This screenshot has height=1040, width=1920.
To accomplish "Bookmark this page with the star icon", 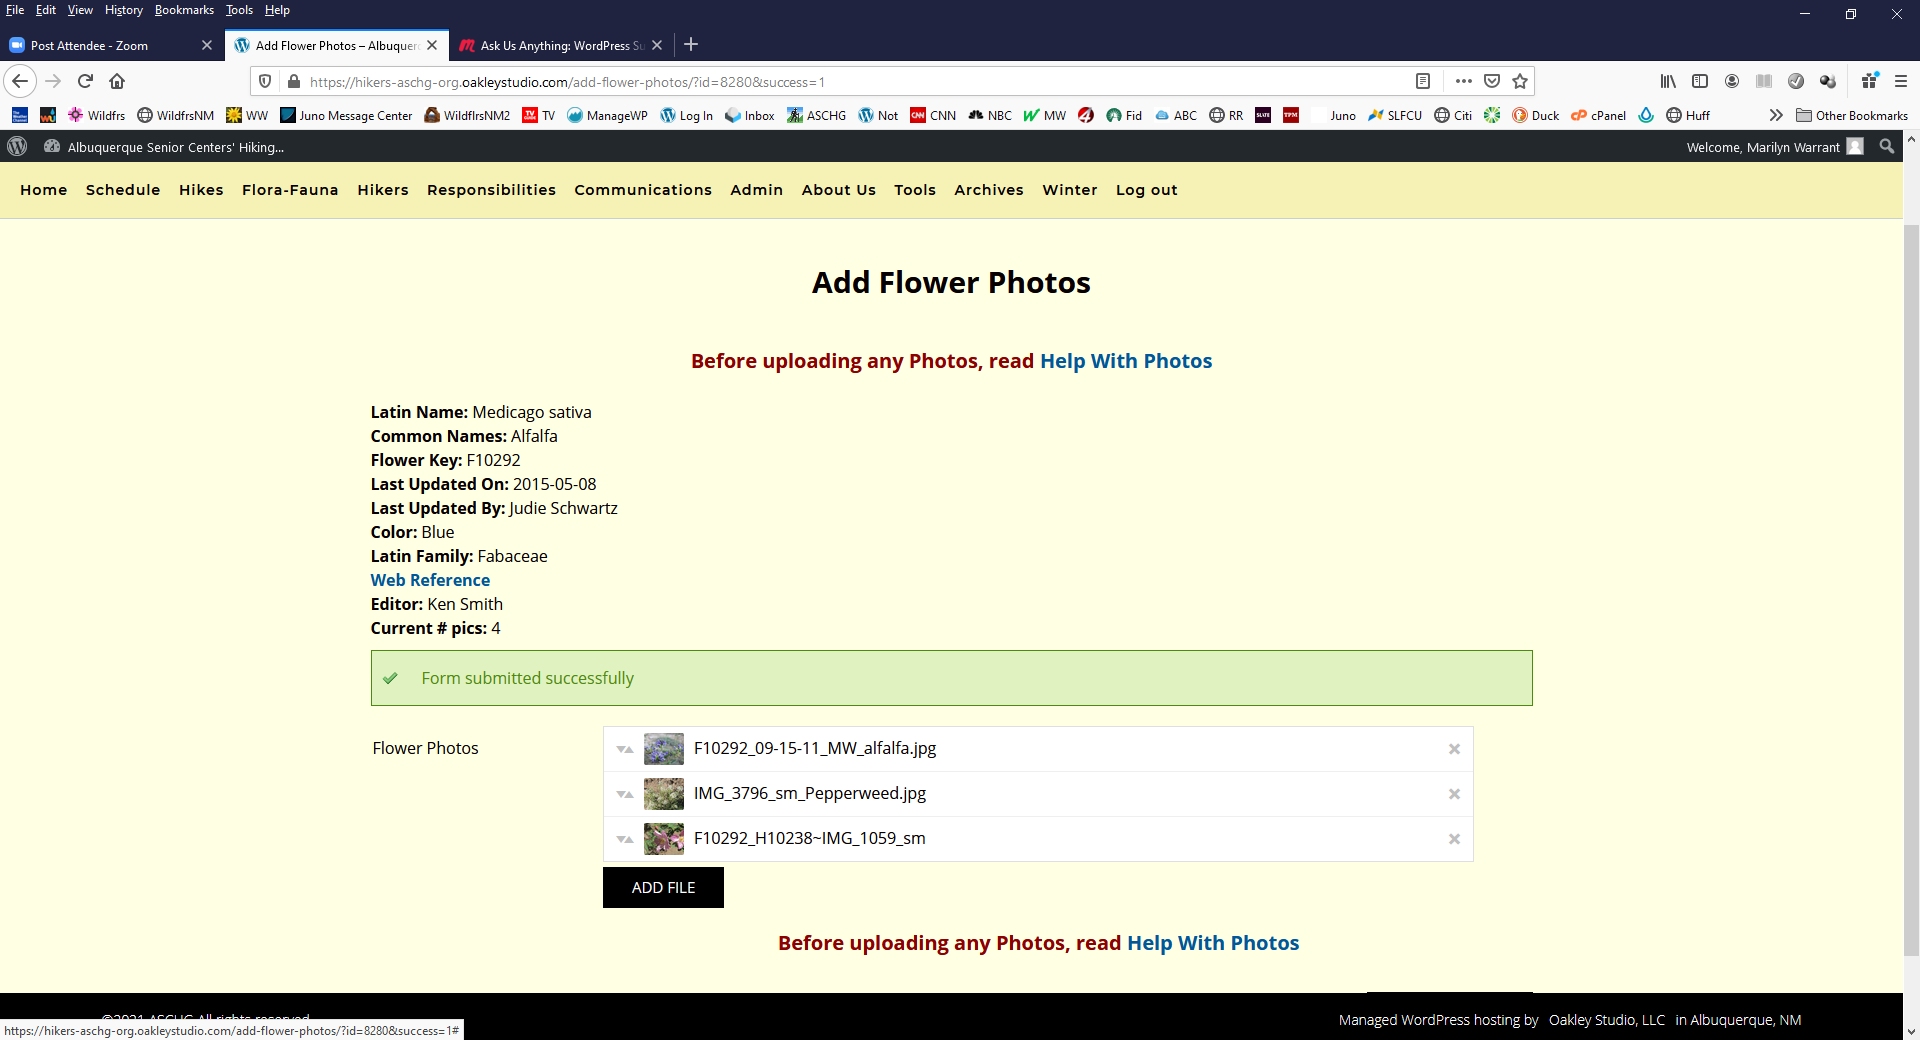I will [1520, 81].
